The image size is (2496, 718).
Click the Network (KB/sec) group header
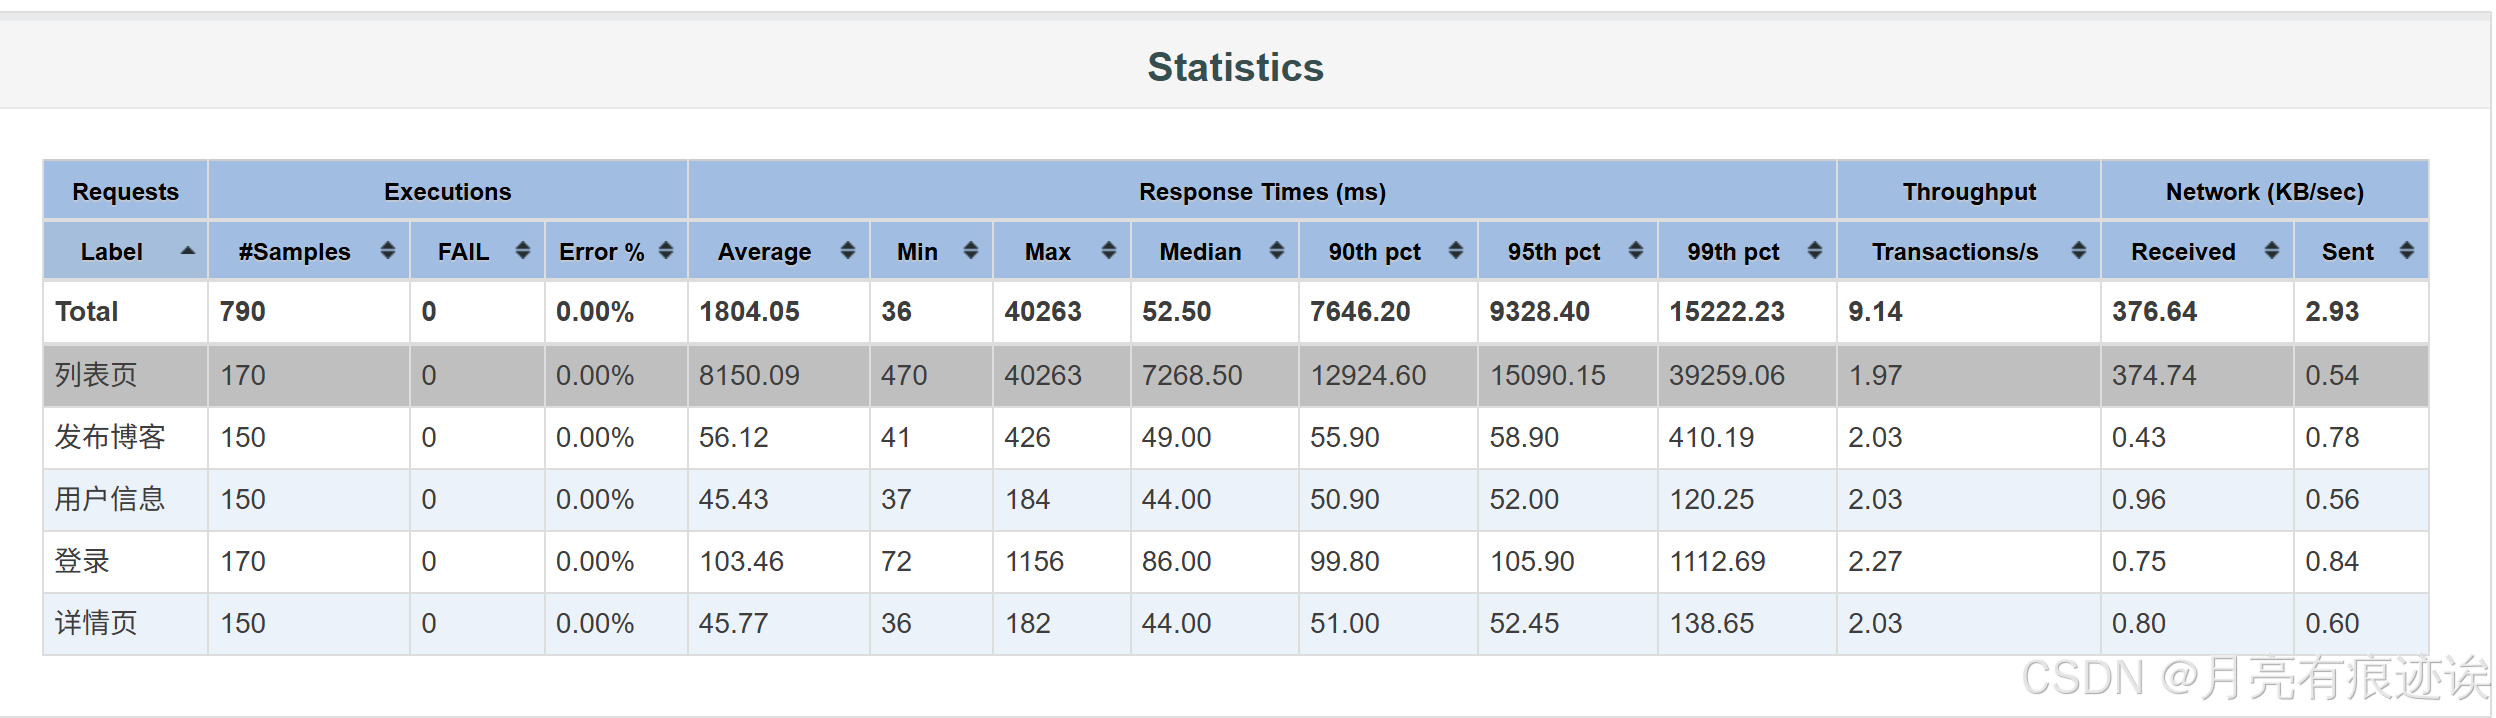2265,191
